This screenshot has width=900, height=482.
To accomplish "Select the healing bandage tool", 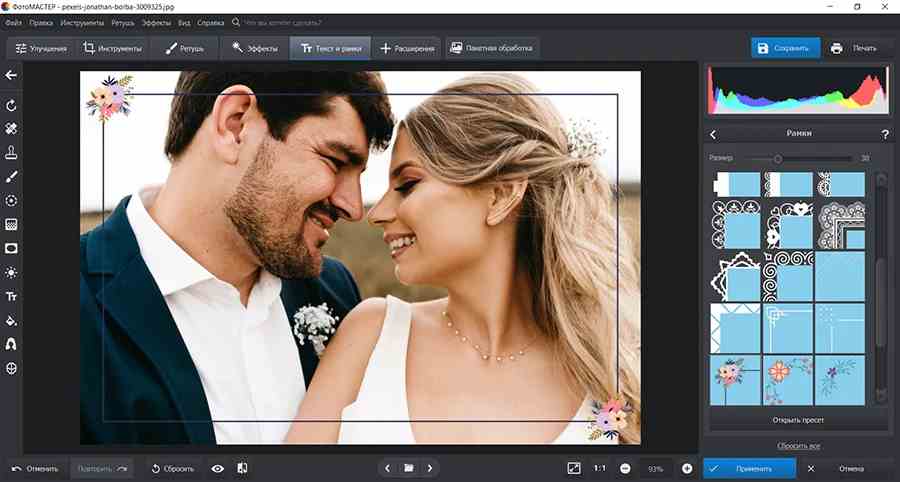I will [x=12, y=129].
